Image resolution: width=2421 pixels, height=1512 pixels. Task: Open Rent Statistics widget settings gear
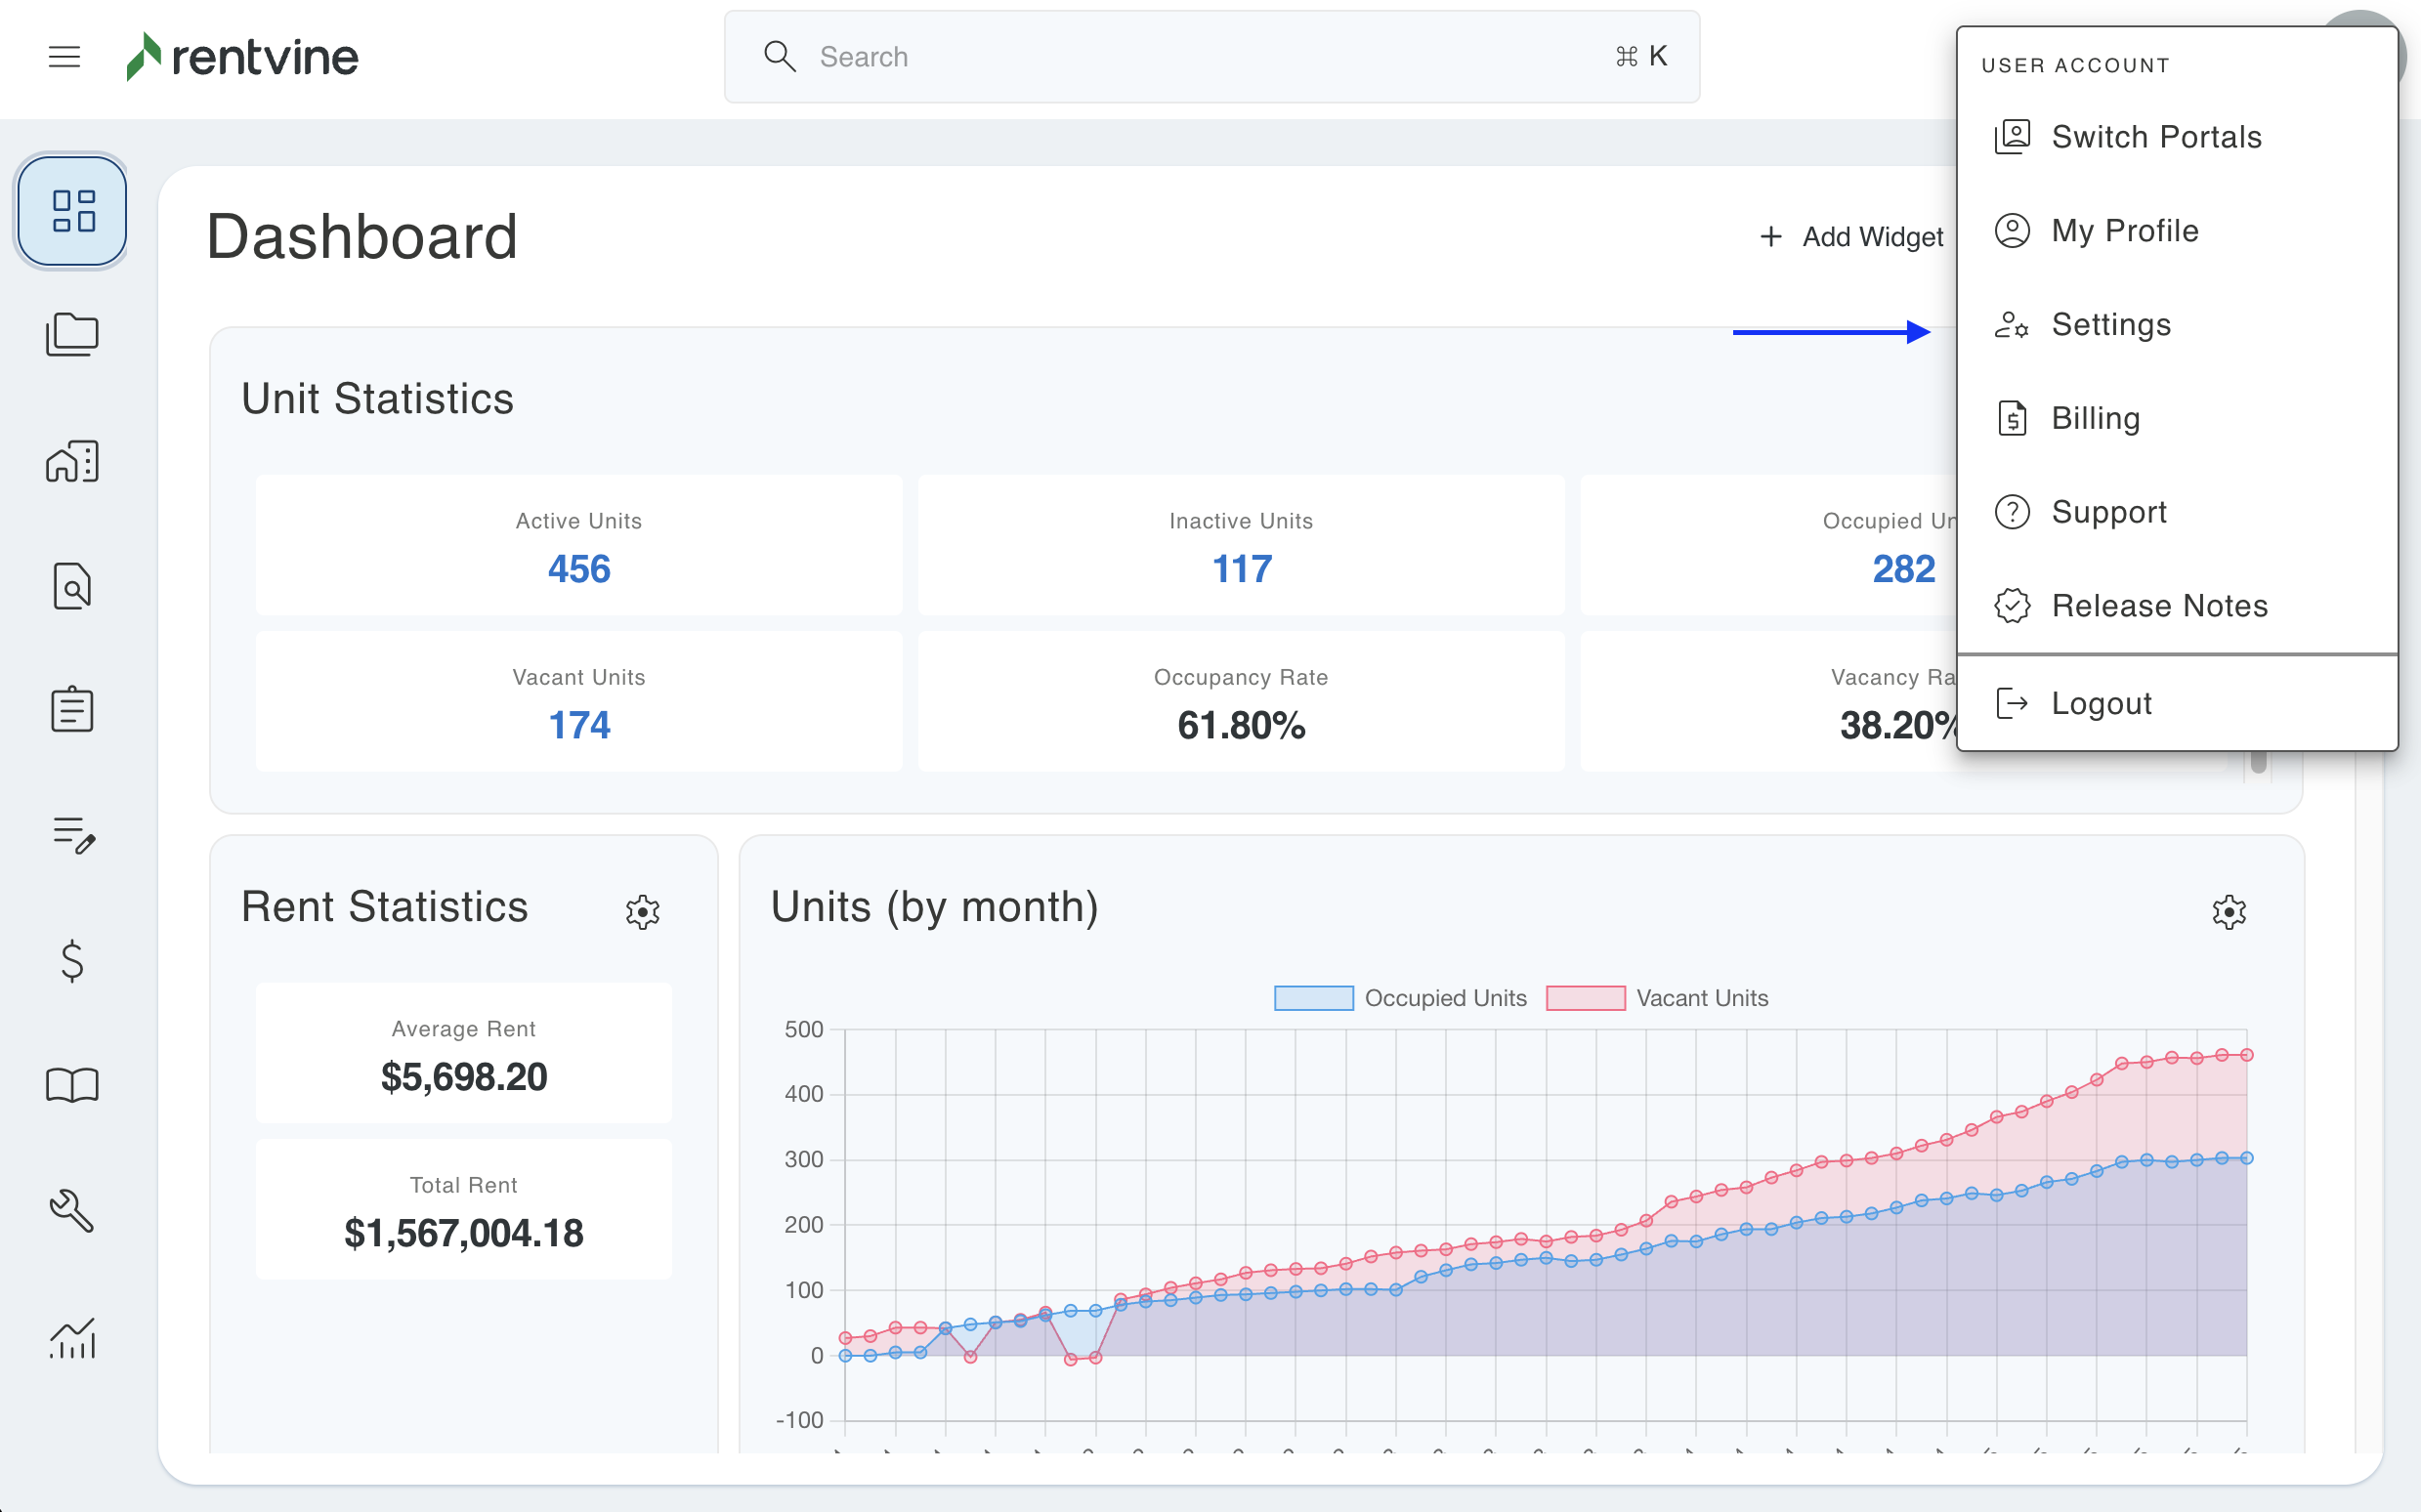pos(643,911)
